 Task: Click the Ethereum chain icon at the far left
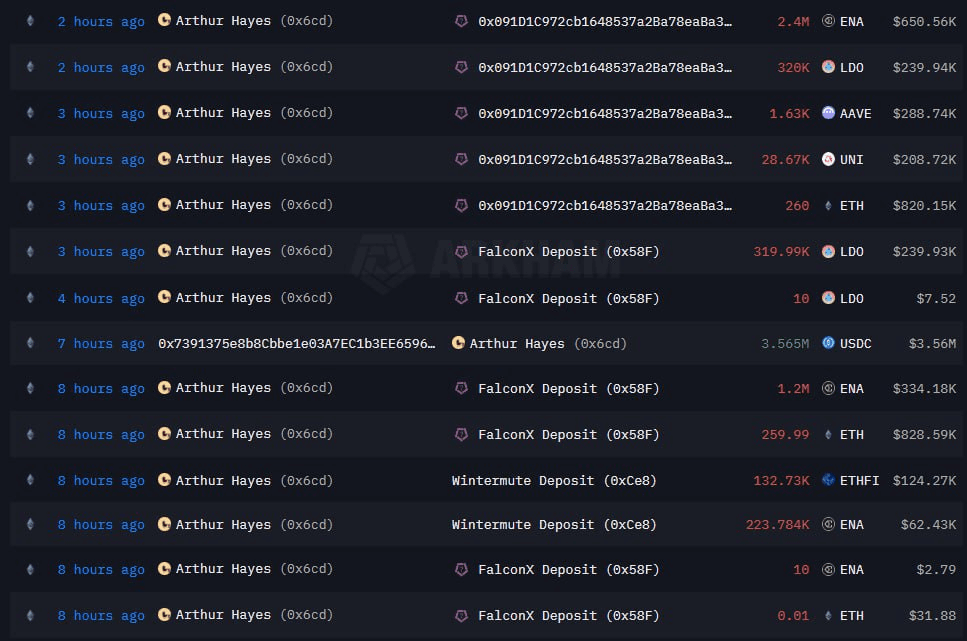(x=30, y=21)
